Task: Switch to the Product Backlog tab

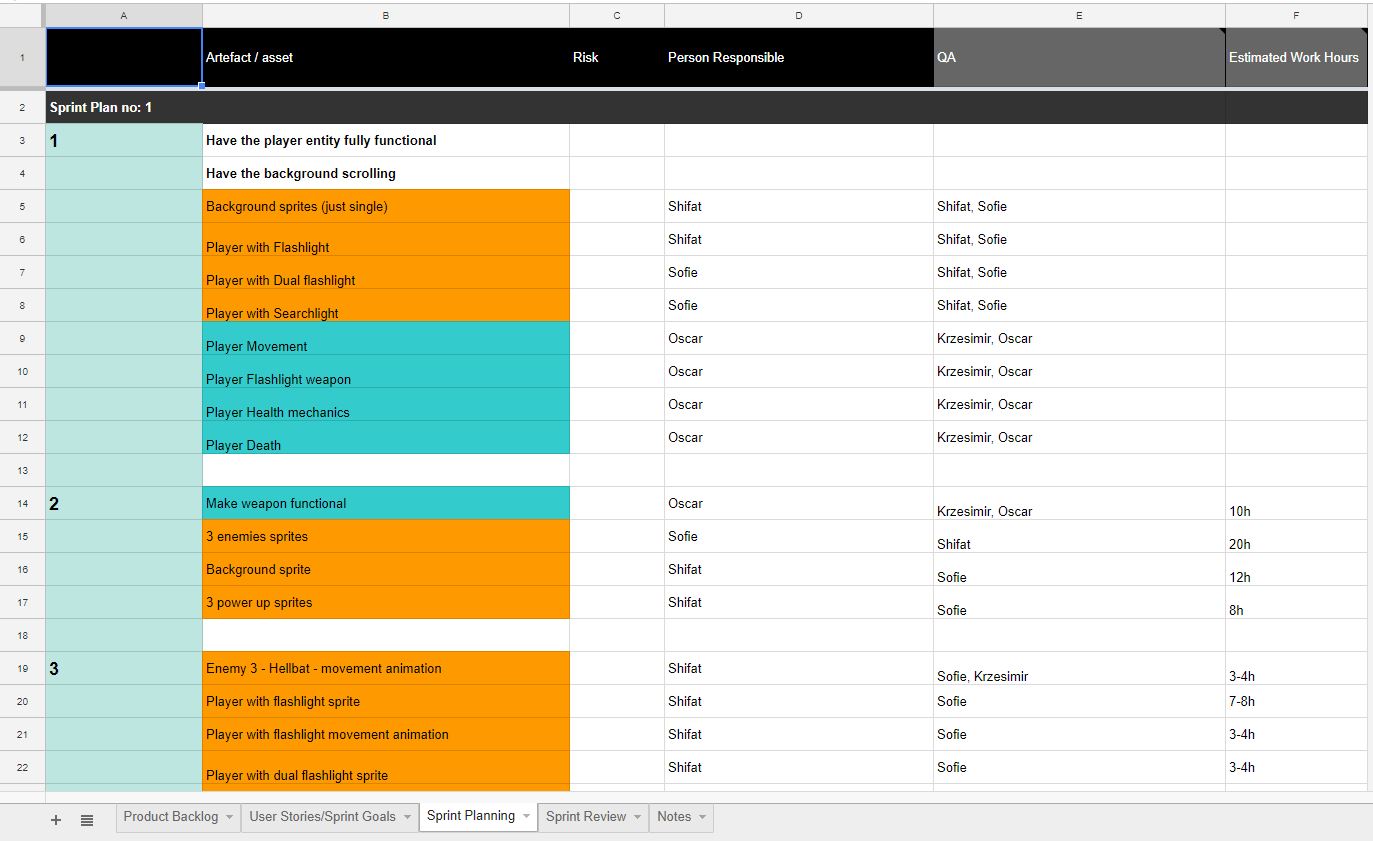Action: [170, 817]
